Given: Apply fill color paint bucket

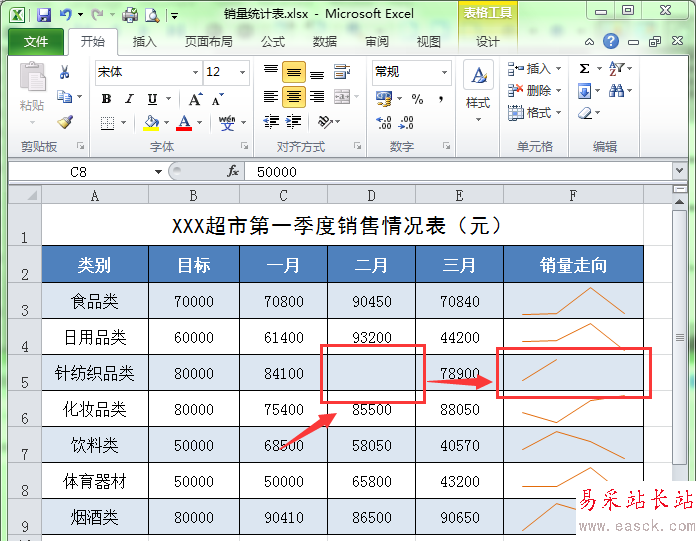Looking at the screenshot, I should [x=151, y=122].
